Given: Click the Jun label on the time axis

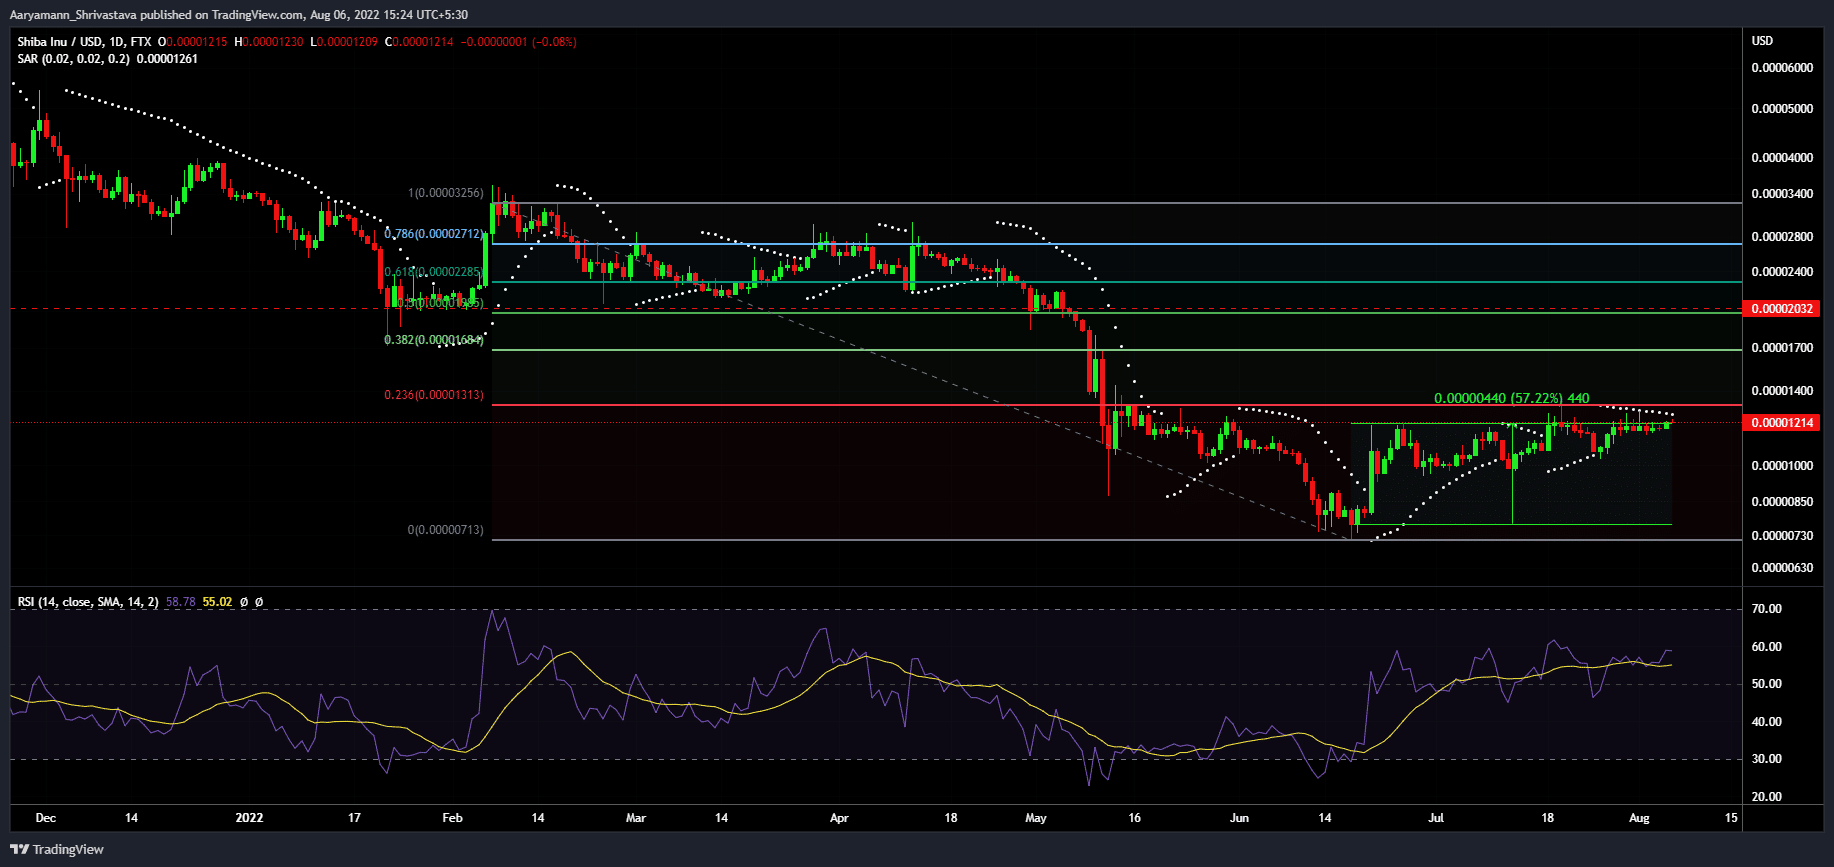Looking at the screenshot, I should [1239, 818].
